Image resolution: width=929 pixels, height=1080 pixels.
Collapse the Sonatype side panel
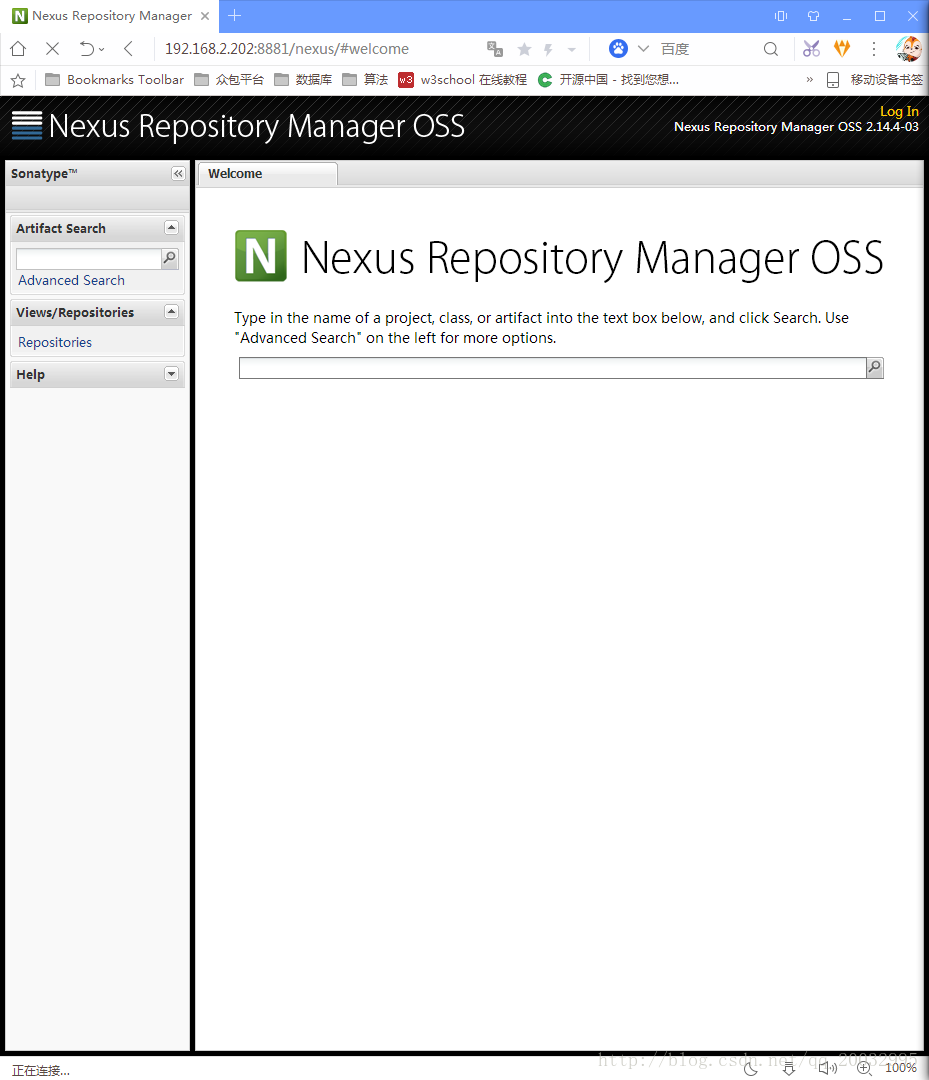tap(178, 174)
